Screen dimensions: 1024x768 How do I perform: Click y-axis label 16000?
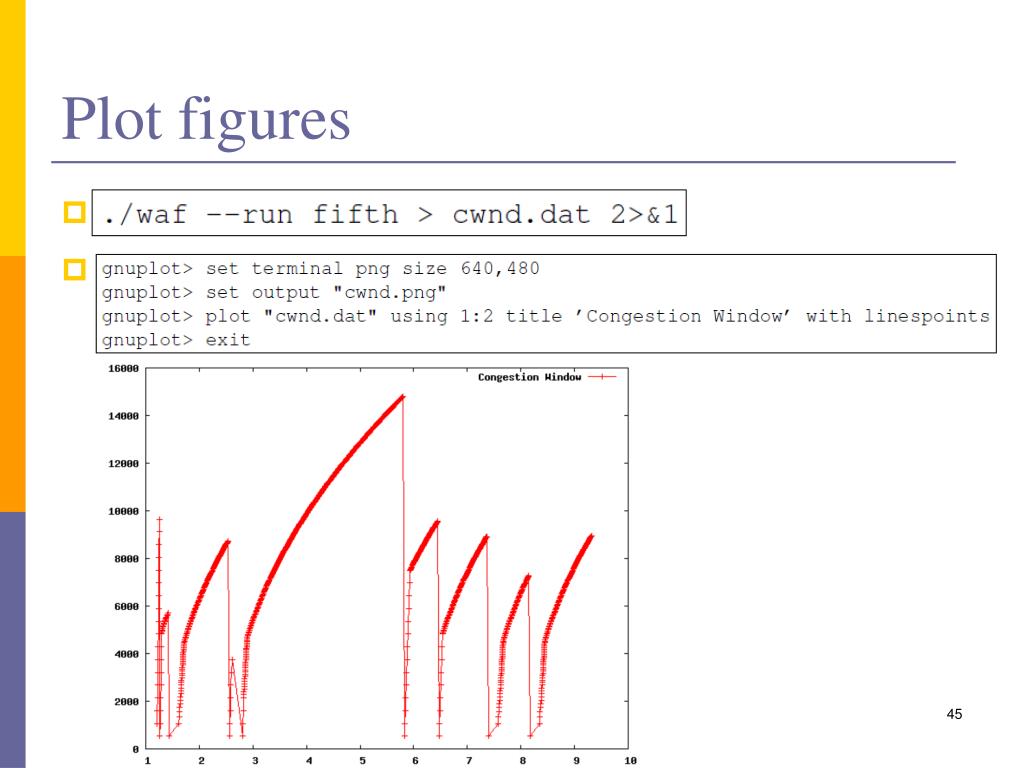(123, 368)
